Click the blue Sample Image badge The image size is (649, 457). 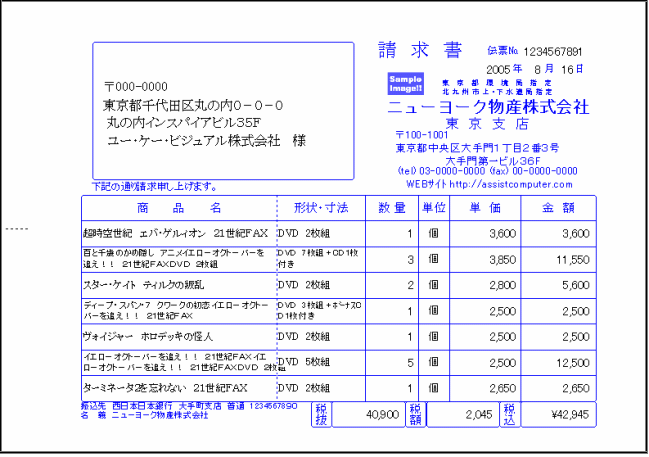406,81
